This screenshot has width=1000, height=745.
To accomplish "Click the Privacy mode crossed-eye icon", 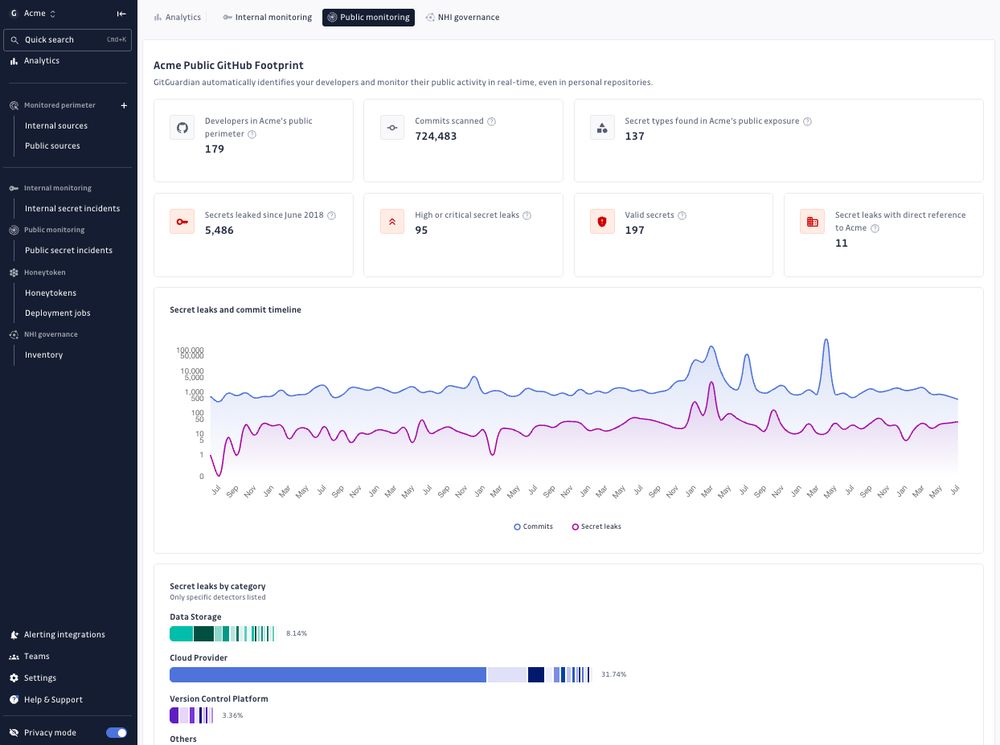I will point(14,732).
